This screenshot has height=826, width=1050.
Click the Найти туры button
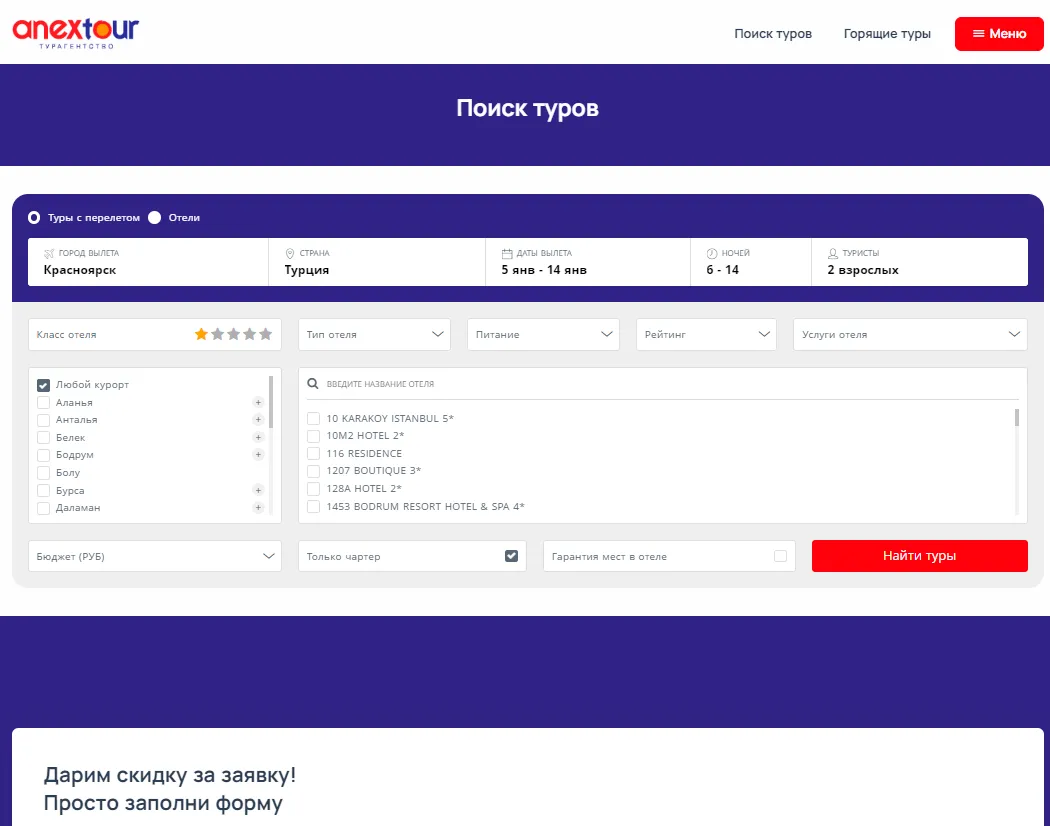coord(919,556)
